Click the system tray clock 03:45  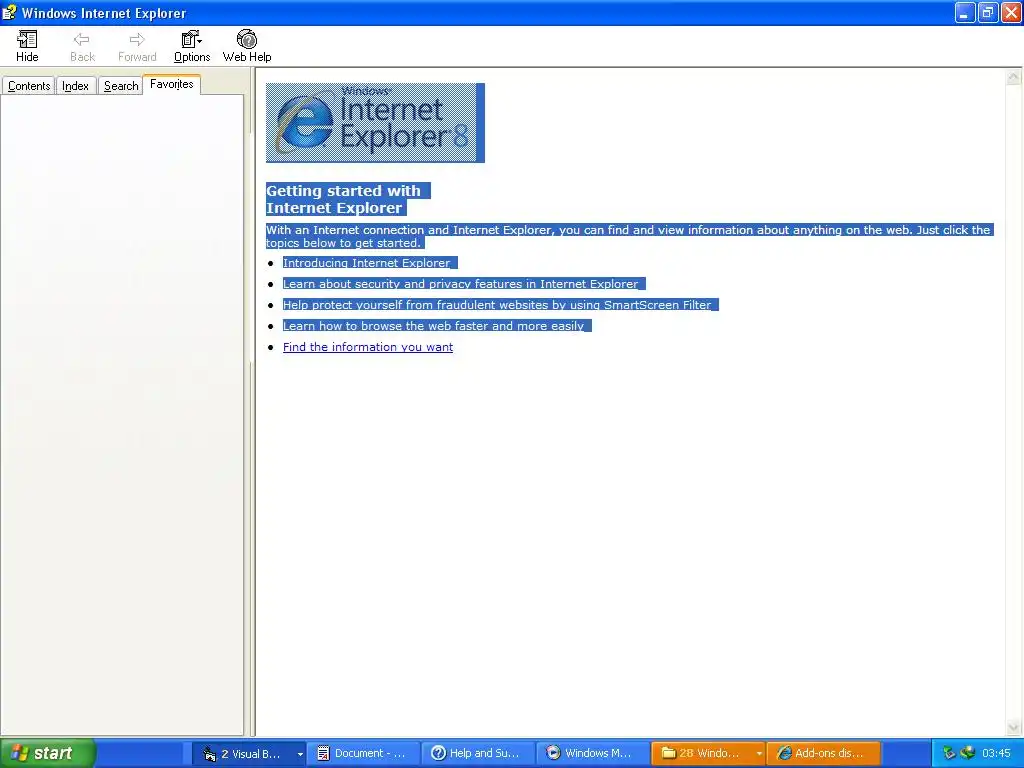click(x=997, y=753)
